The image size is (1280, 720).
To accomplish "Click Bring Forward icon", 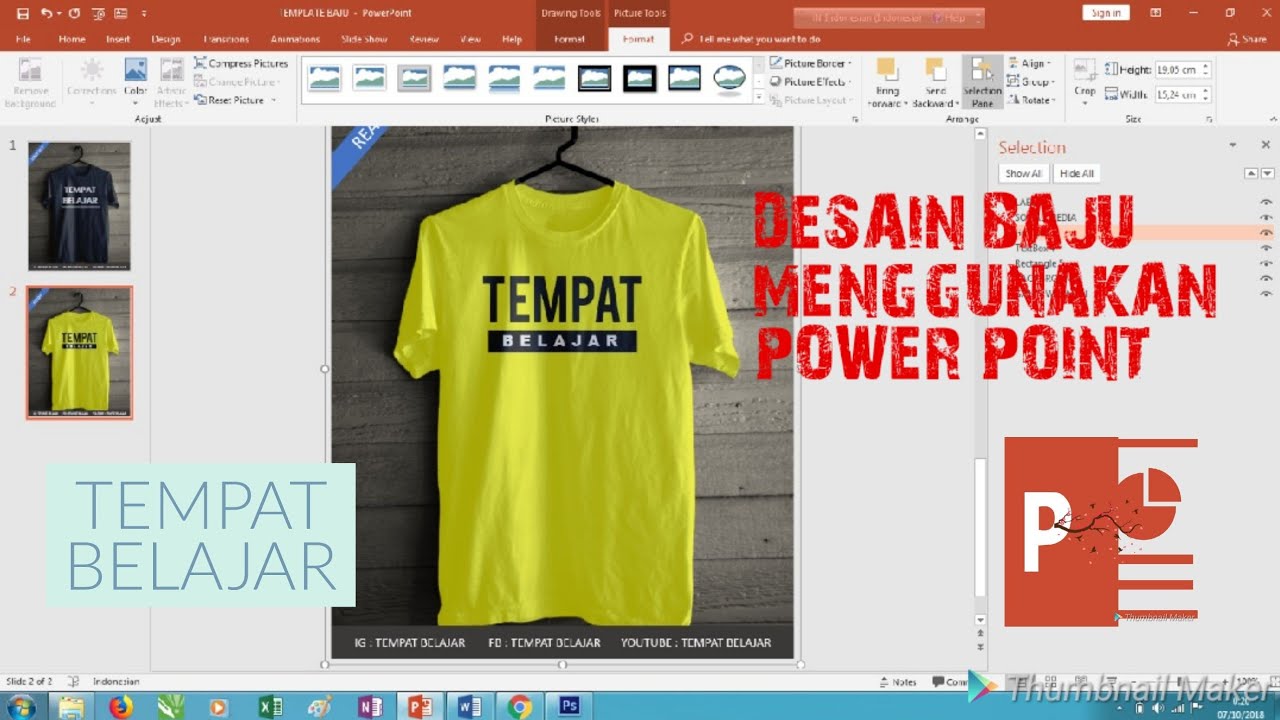I will coord(886,69).
